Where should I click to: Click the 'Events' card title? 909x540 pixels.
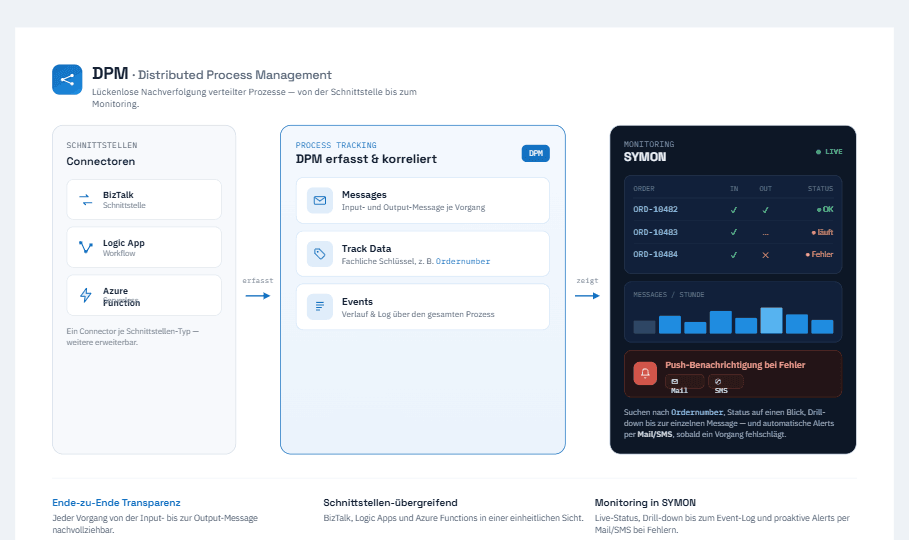357,302
